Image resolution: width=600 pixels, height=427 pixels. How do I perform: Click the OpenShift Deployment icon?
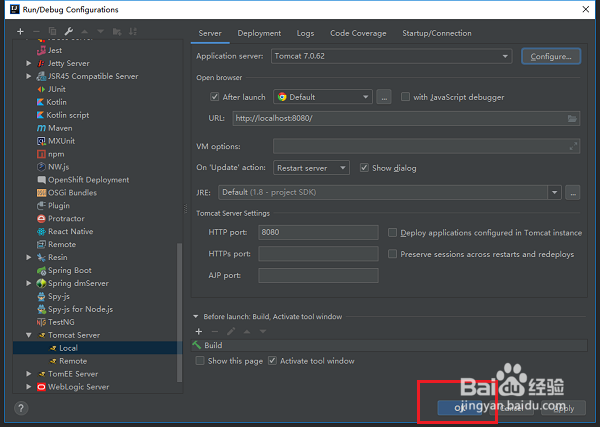41,180
